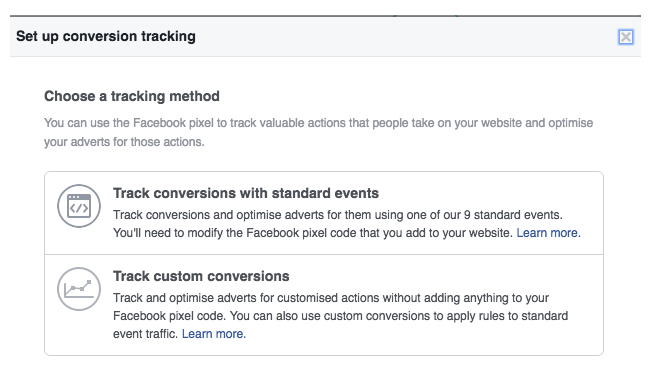Select 'Track conversions with standard events' heading
Image resolution: width=671 pixels, height=391 pixels.
(246, 193)
